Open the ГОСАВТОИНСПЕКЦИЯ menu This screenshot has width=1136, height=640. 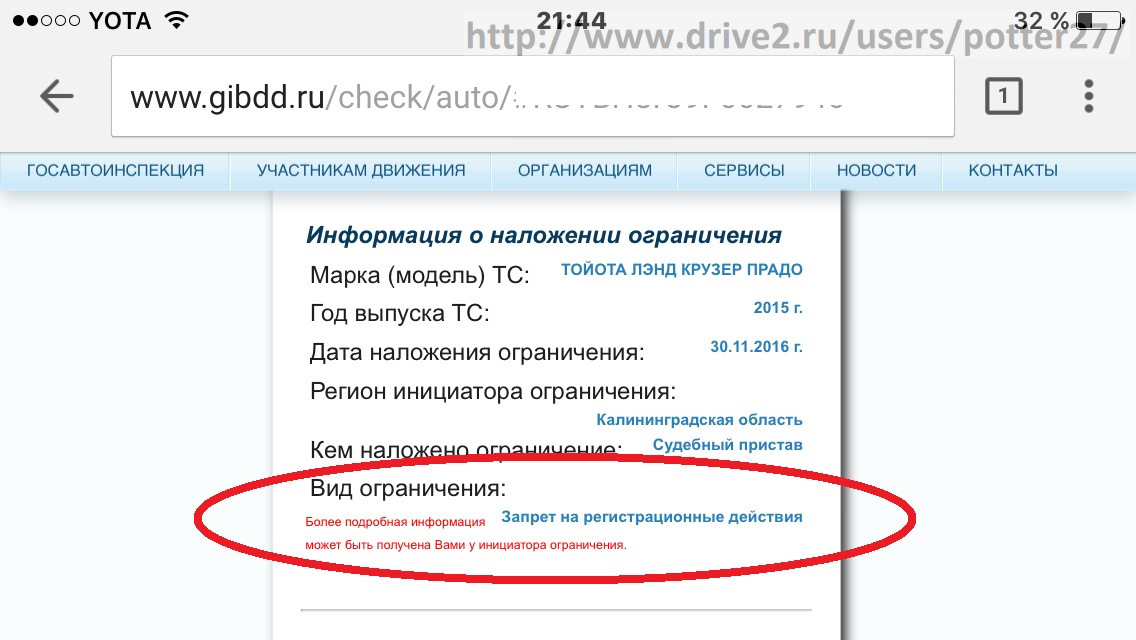point(115,171)
